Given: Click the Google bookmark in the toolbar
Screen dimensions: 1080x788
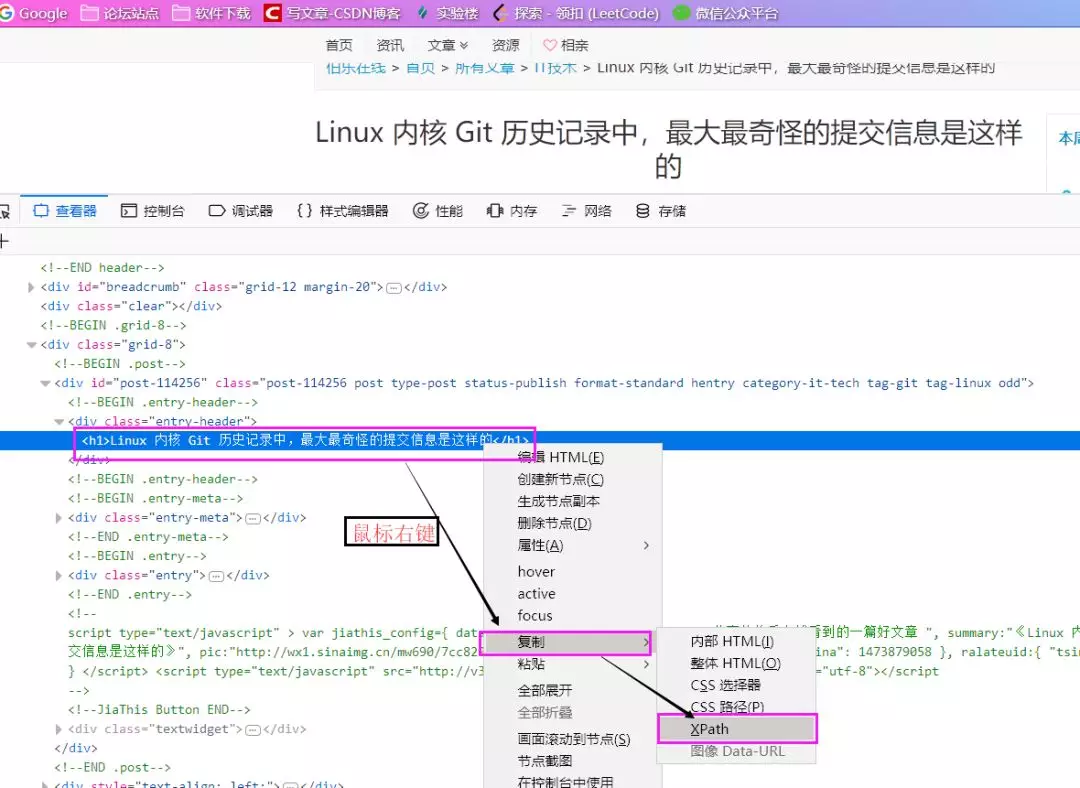Looking at the screenshot, I should [37, 12].
